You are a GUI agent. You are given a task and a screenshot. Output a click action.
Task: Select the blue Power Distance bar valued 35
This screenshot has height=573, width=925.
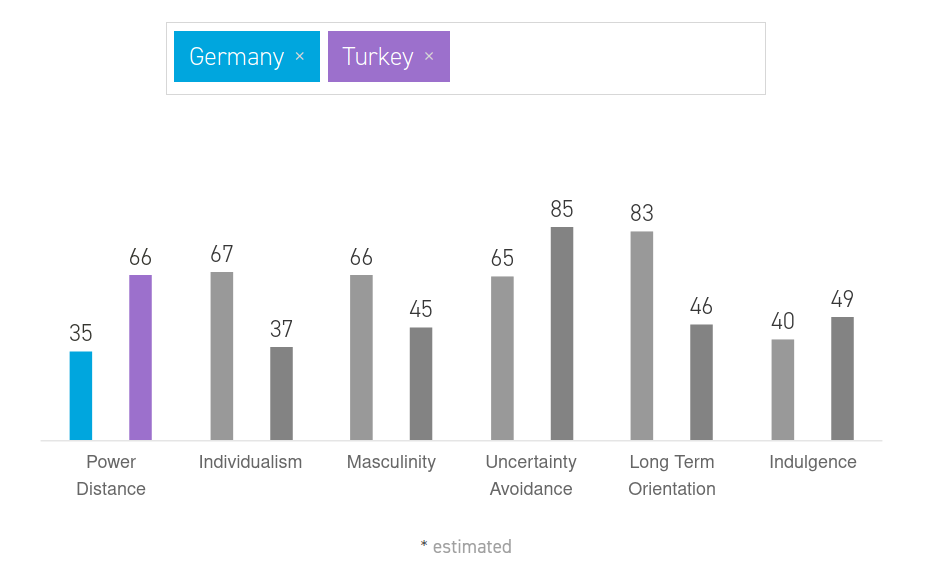[81, 395]
